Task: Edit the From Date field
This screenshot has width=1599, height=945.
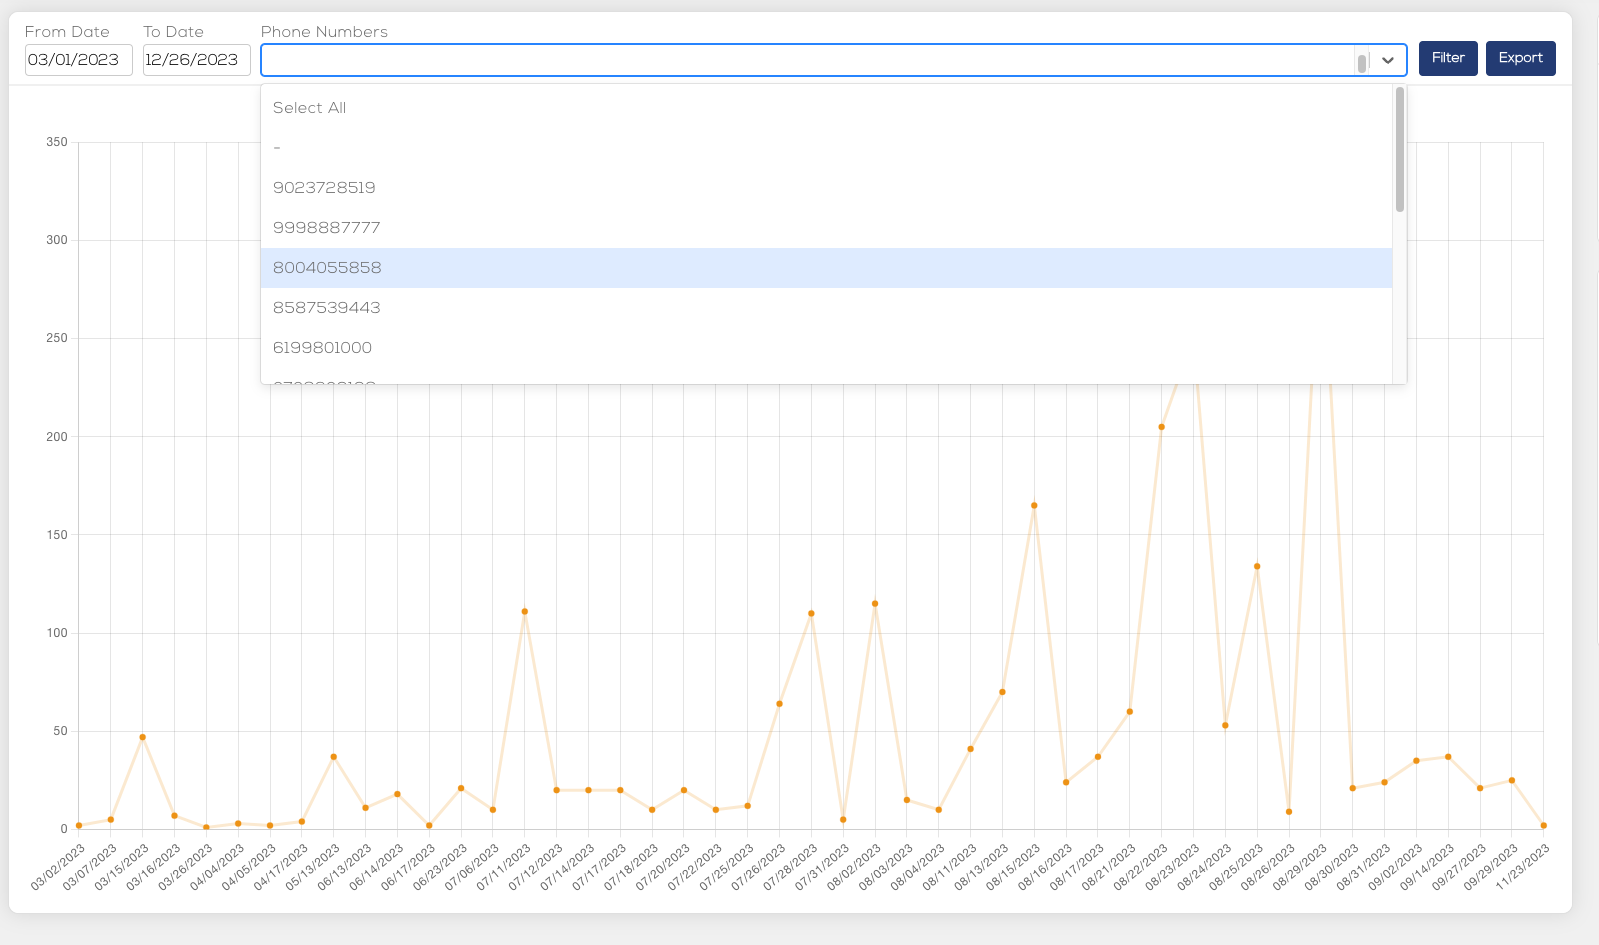Action: tap(78, 60)
